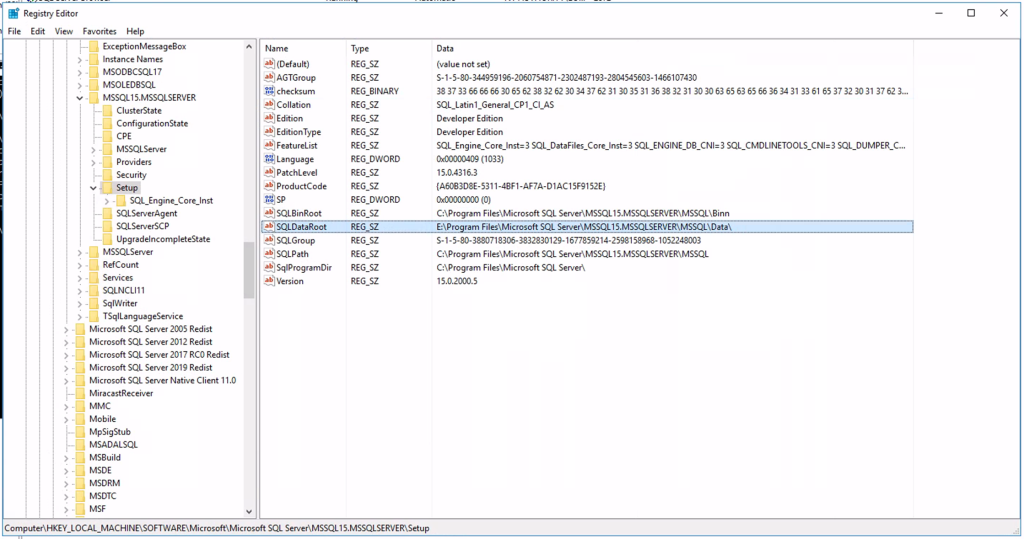The width and height of the screenshot is (1024, 539).
Task: Select the RefCount key
Action: point(121,265)
